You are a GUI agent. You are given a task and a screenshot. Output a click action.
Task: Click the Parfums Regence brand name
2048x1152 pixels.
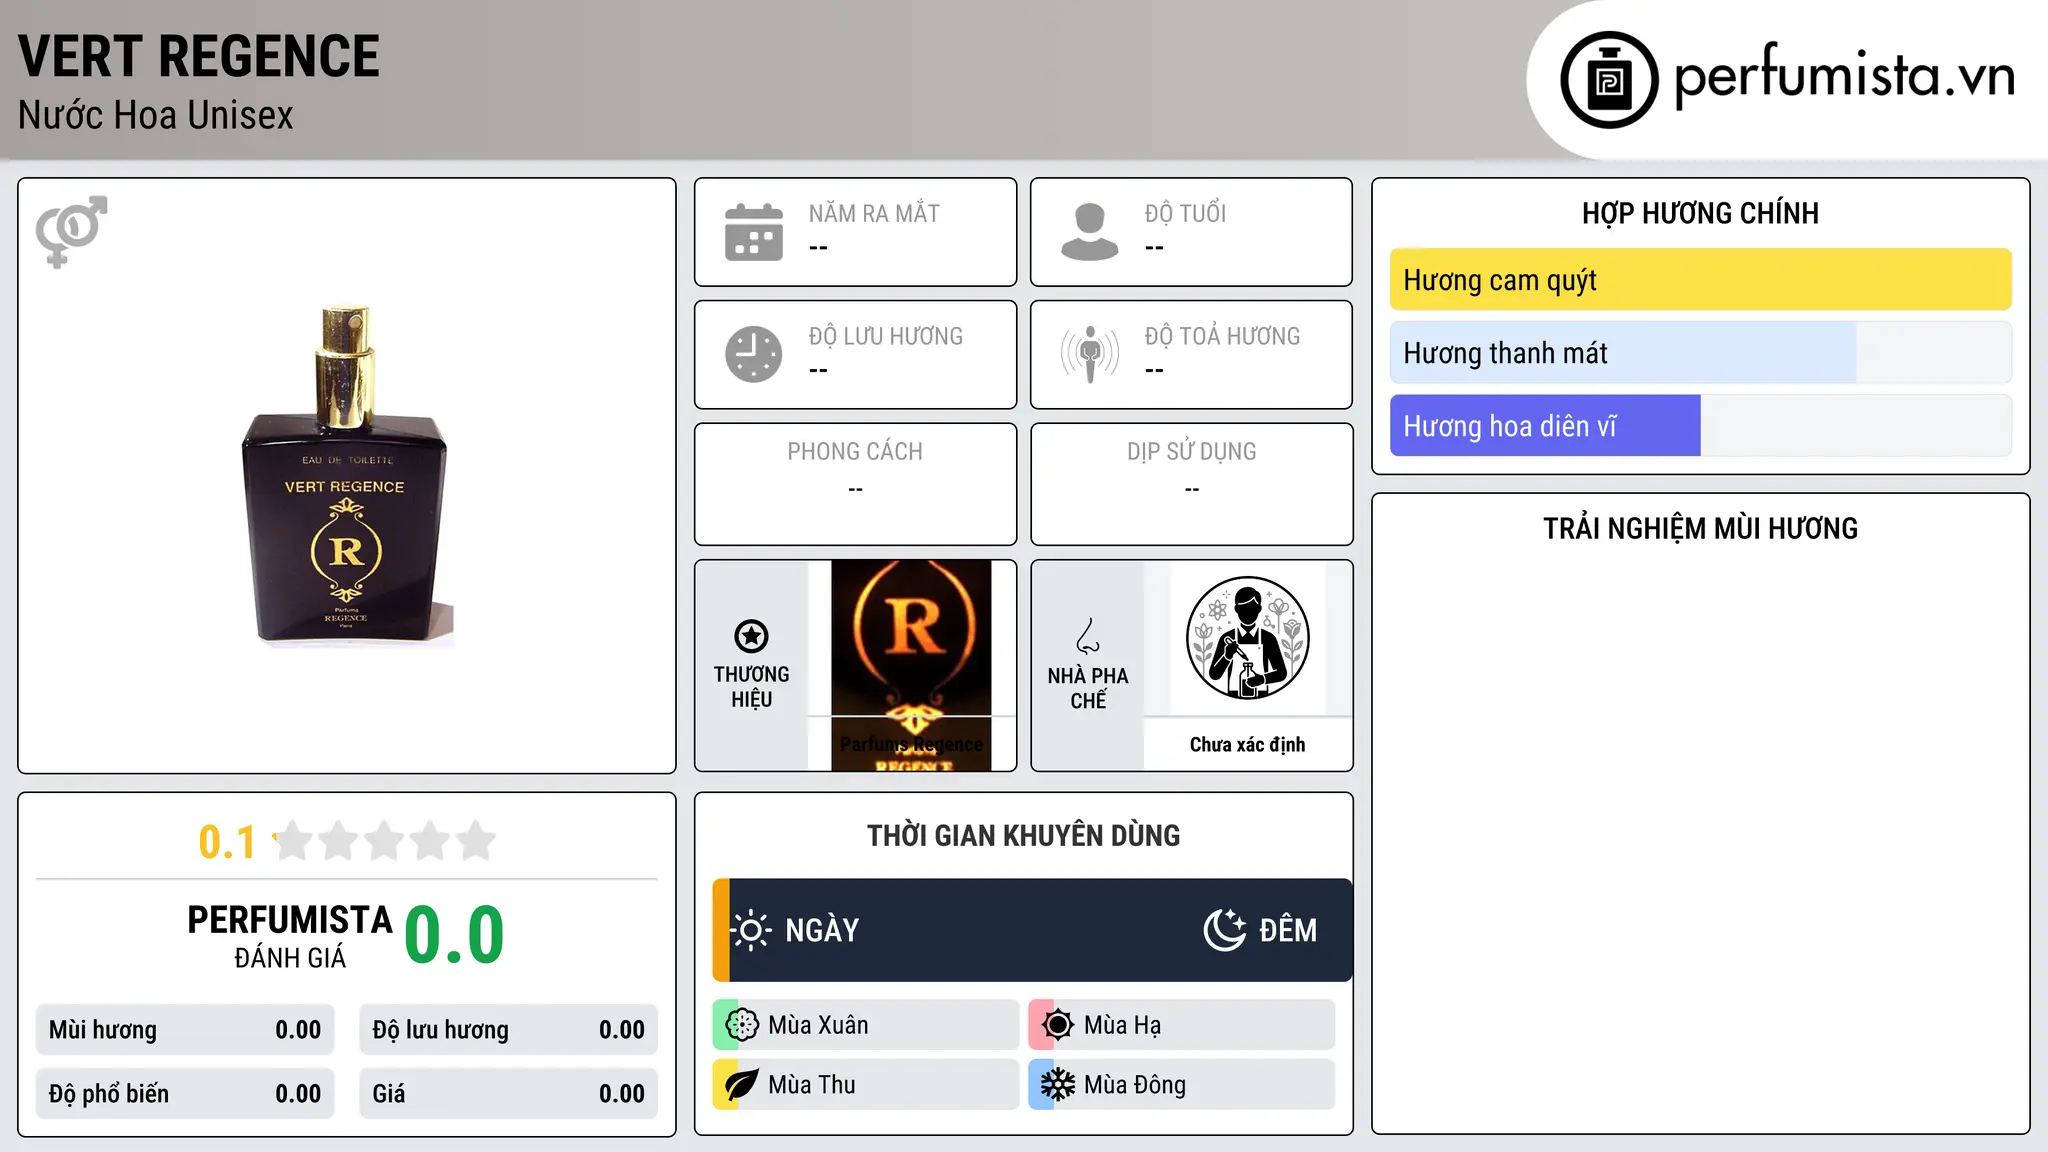911,744
